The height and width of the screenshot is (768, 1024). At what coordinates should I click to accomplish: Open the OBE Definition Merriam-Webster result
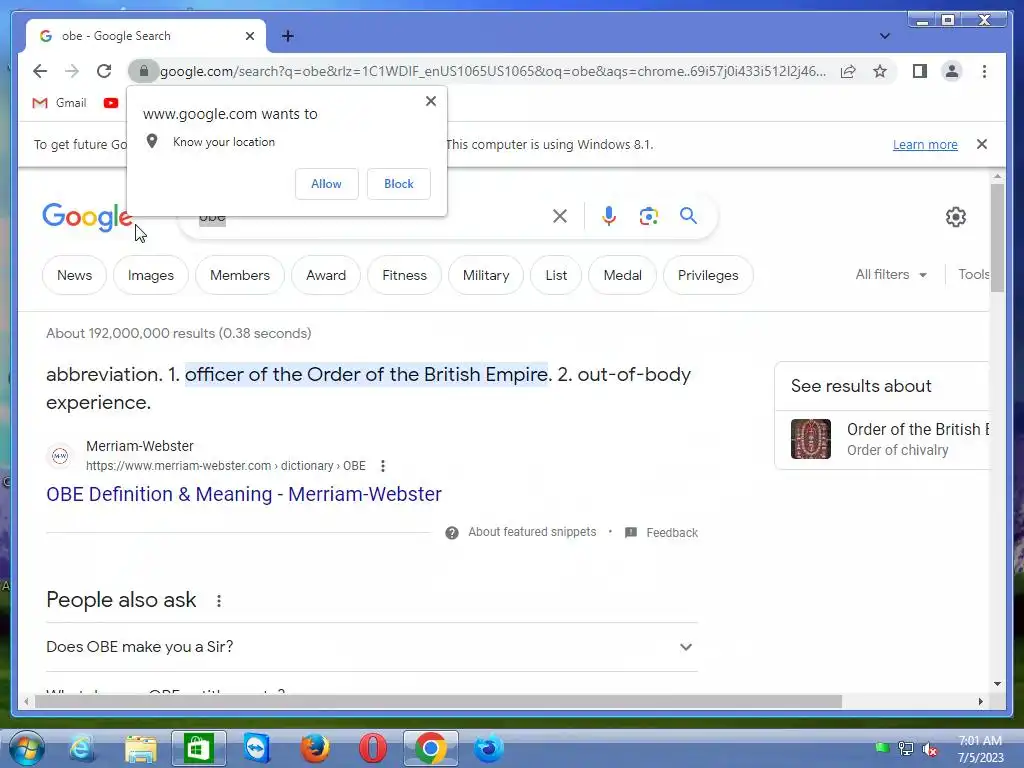244,494
